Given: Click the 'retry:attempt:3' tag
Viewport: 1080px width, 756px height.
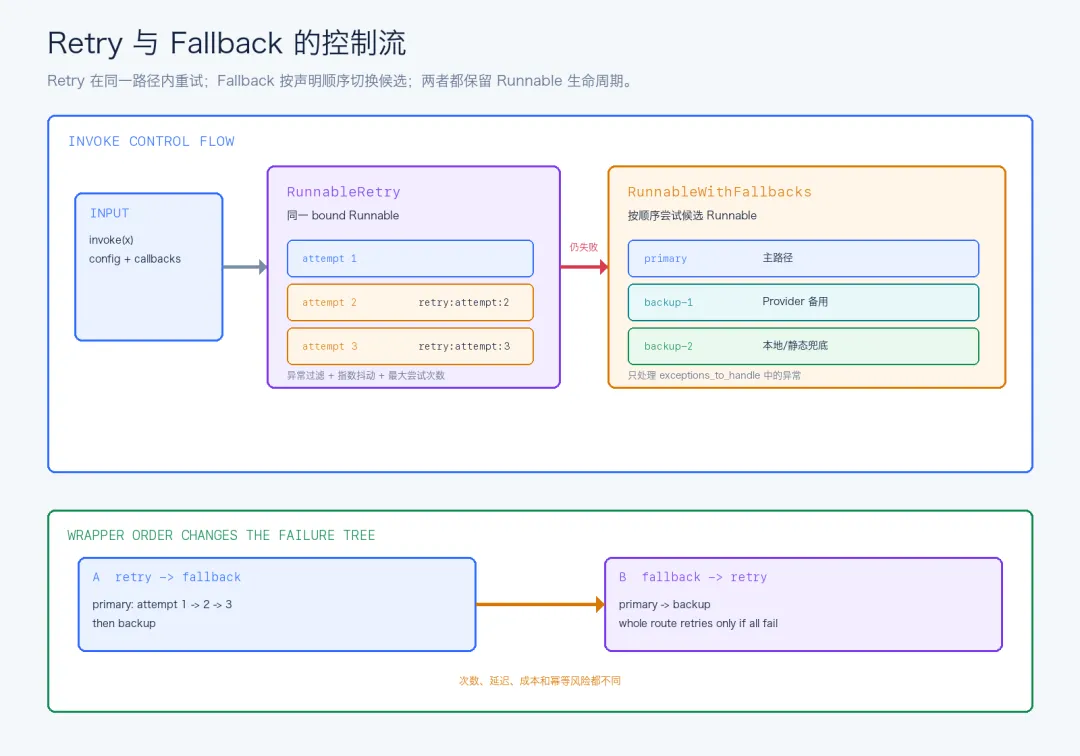Looking at the screenshot, I should pyautogui.click(x=464, y=346).
